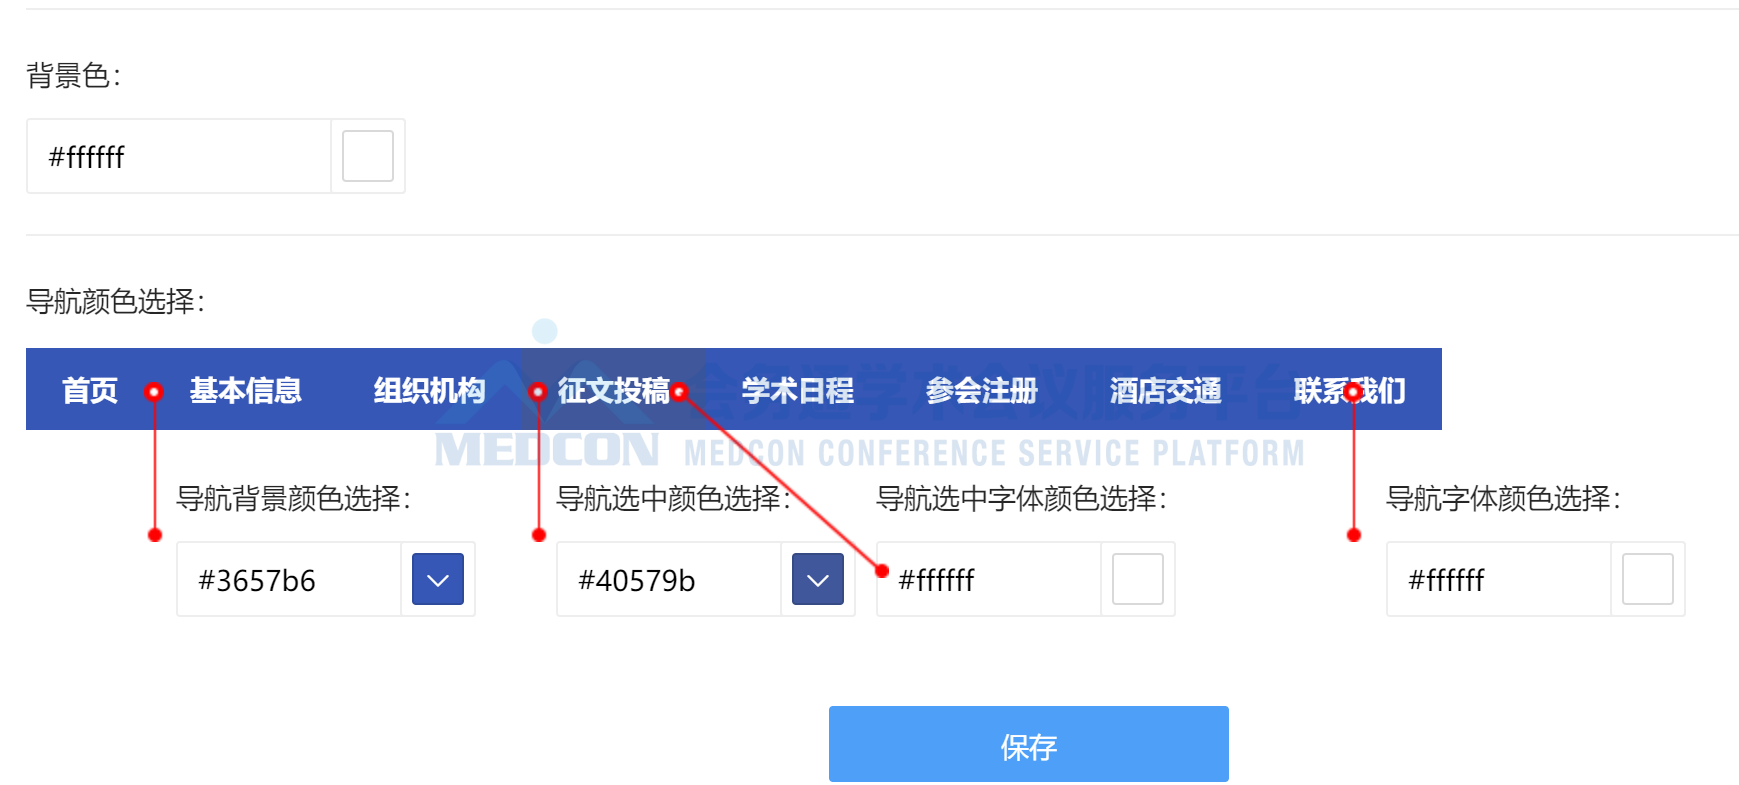The image size is (1739, 785).
Task: Select the 首页 navigation tab
Action: click(x=90, y=390)
